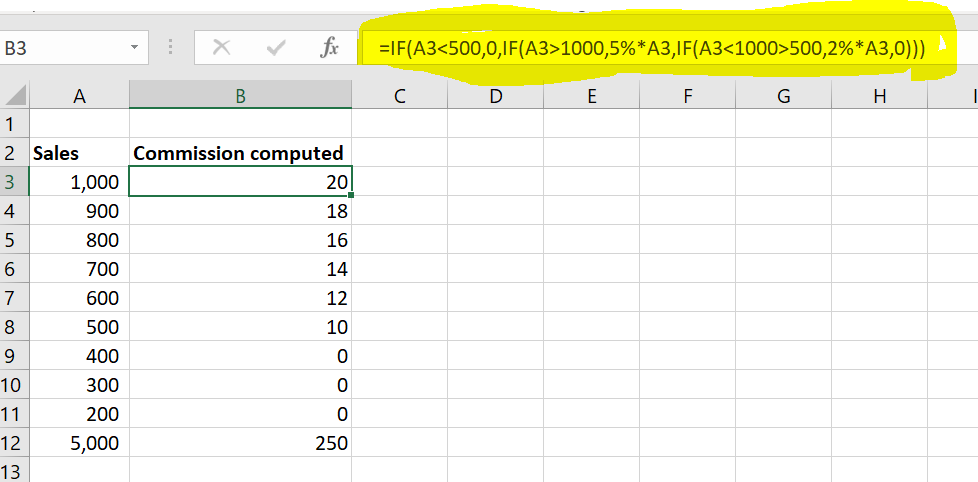Select column G header

coord(783,95)
